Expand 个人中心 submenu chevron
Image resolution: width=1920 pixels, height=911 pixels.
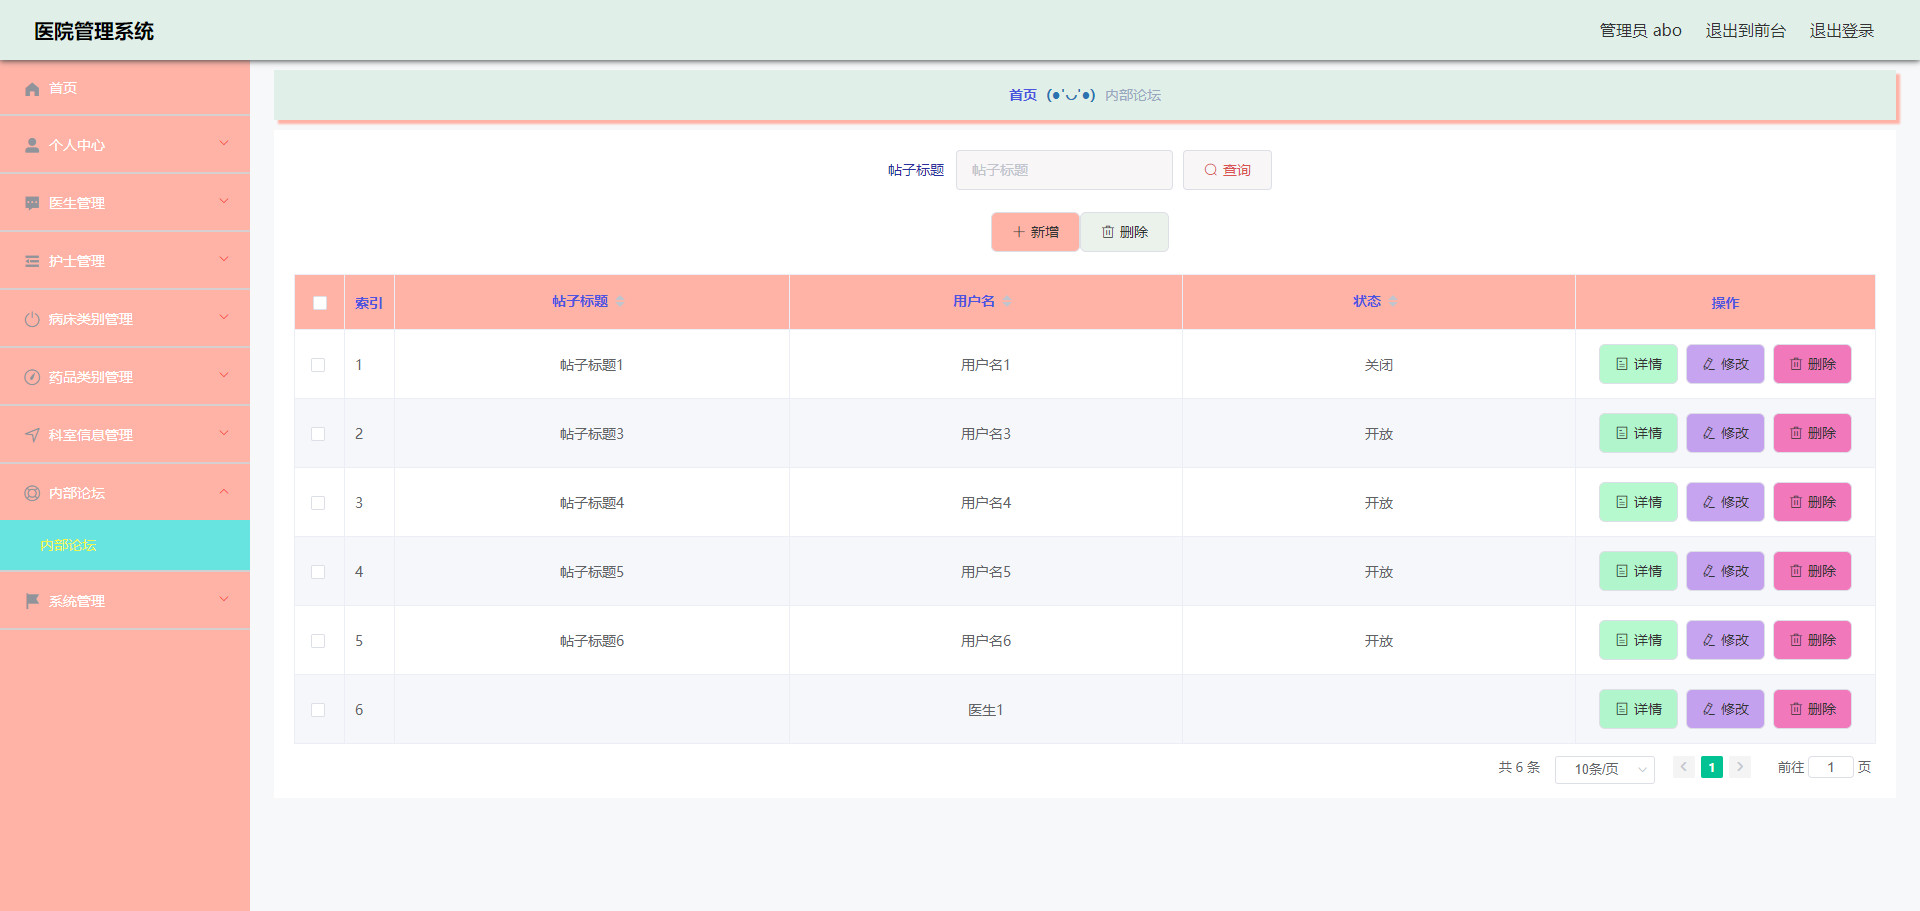point(224,143)
